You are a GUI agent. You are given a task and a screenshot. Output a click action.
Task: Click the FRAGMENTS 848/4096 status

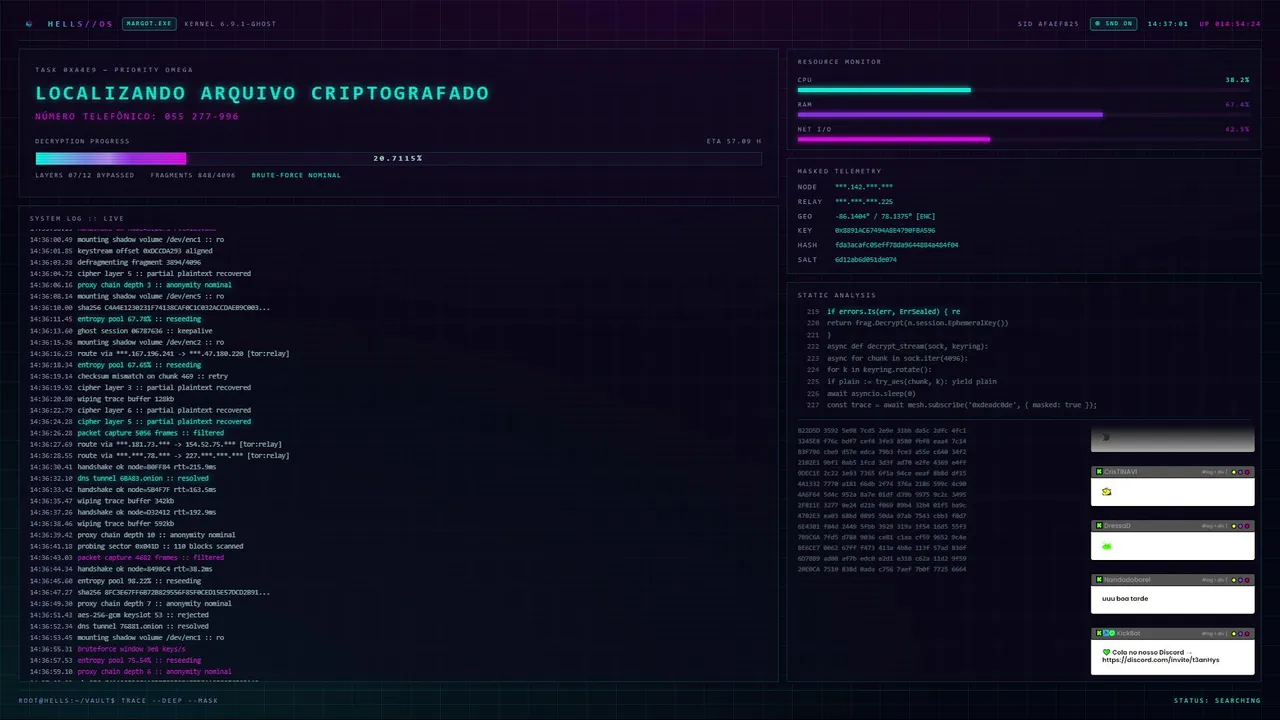point(193,175)
